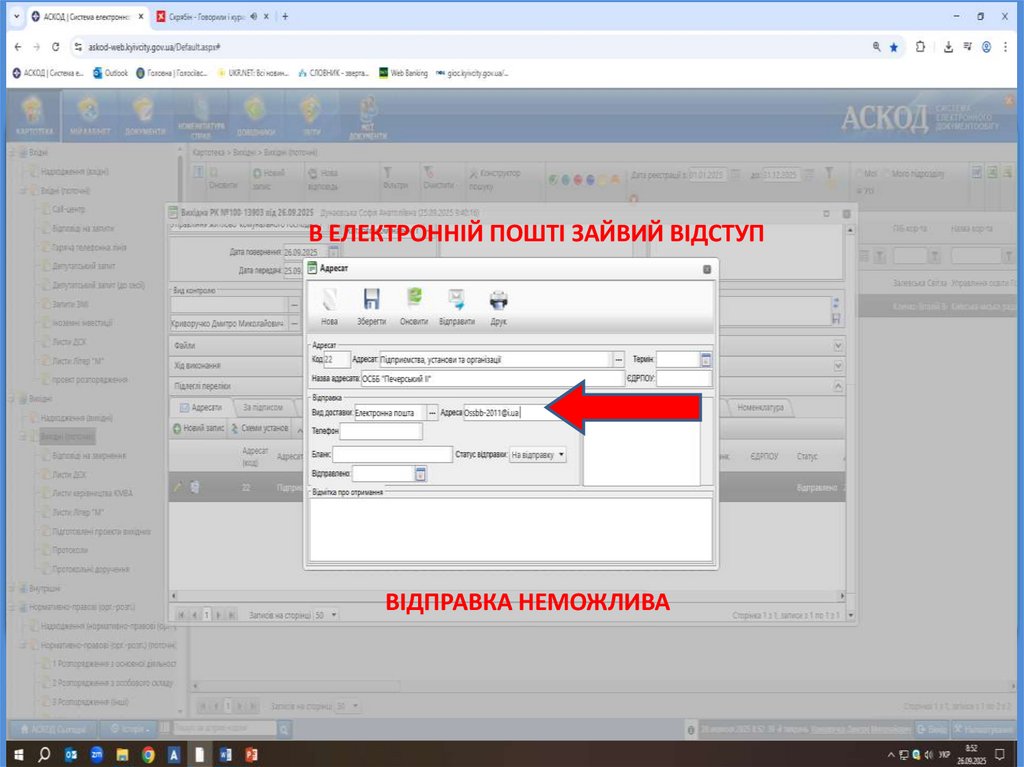Close the Адресат dialog
The height and width of the screenshot is (767, 1024).
coord(707,269)
